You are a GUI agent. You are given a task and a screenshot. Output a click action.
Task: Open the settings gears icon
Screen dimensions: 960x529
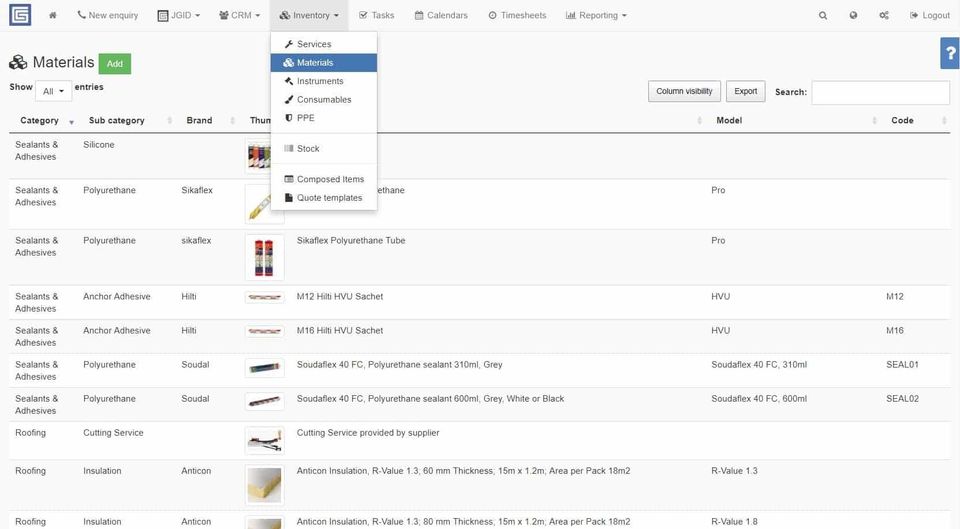883,15
